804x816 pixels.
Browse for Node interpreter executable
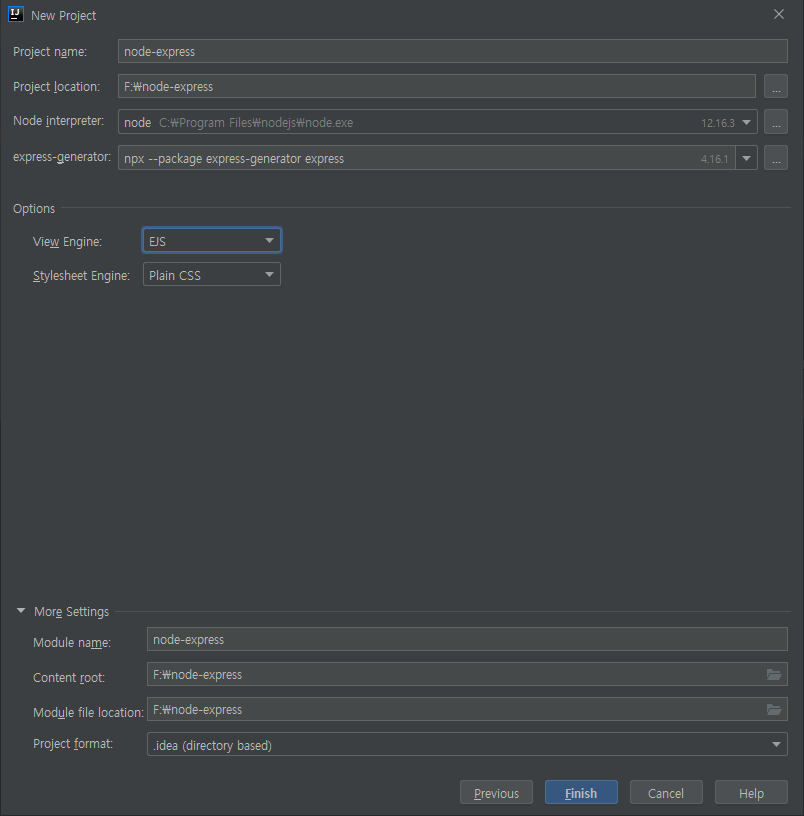775,122
